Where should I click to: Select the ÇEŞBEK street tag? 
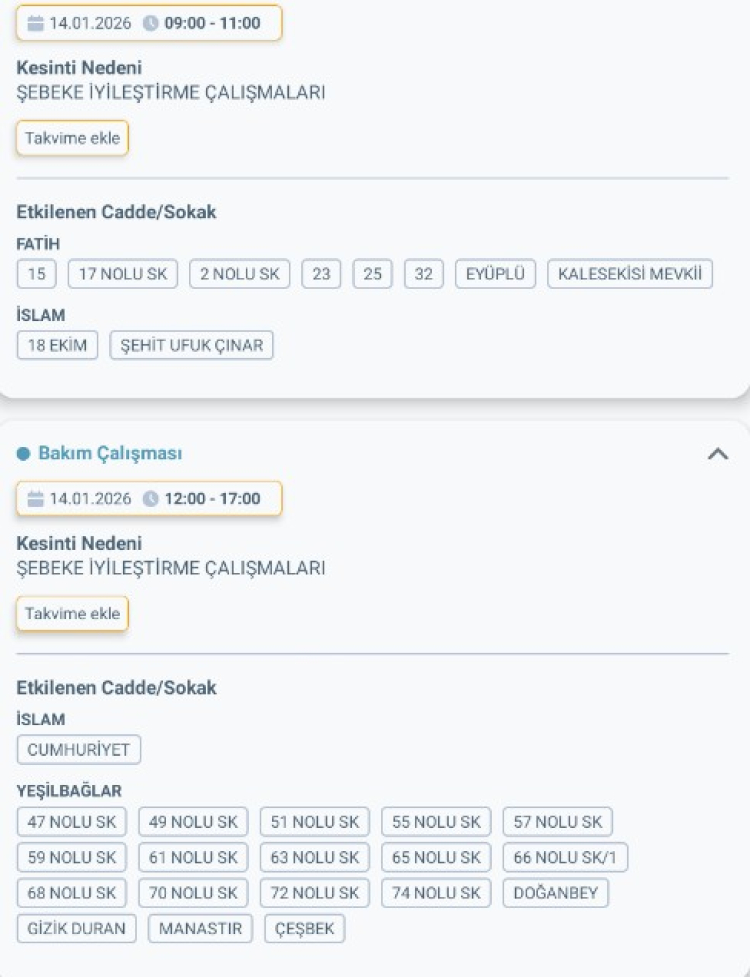(x=305, y=929)
